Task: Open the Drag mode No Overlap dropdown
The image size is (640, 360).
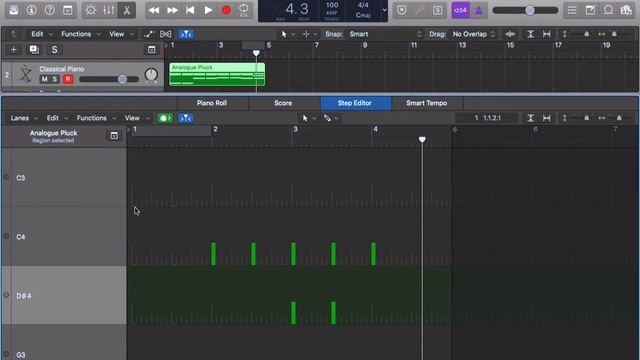Action: (473, 34)
